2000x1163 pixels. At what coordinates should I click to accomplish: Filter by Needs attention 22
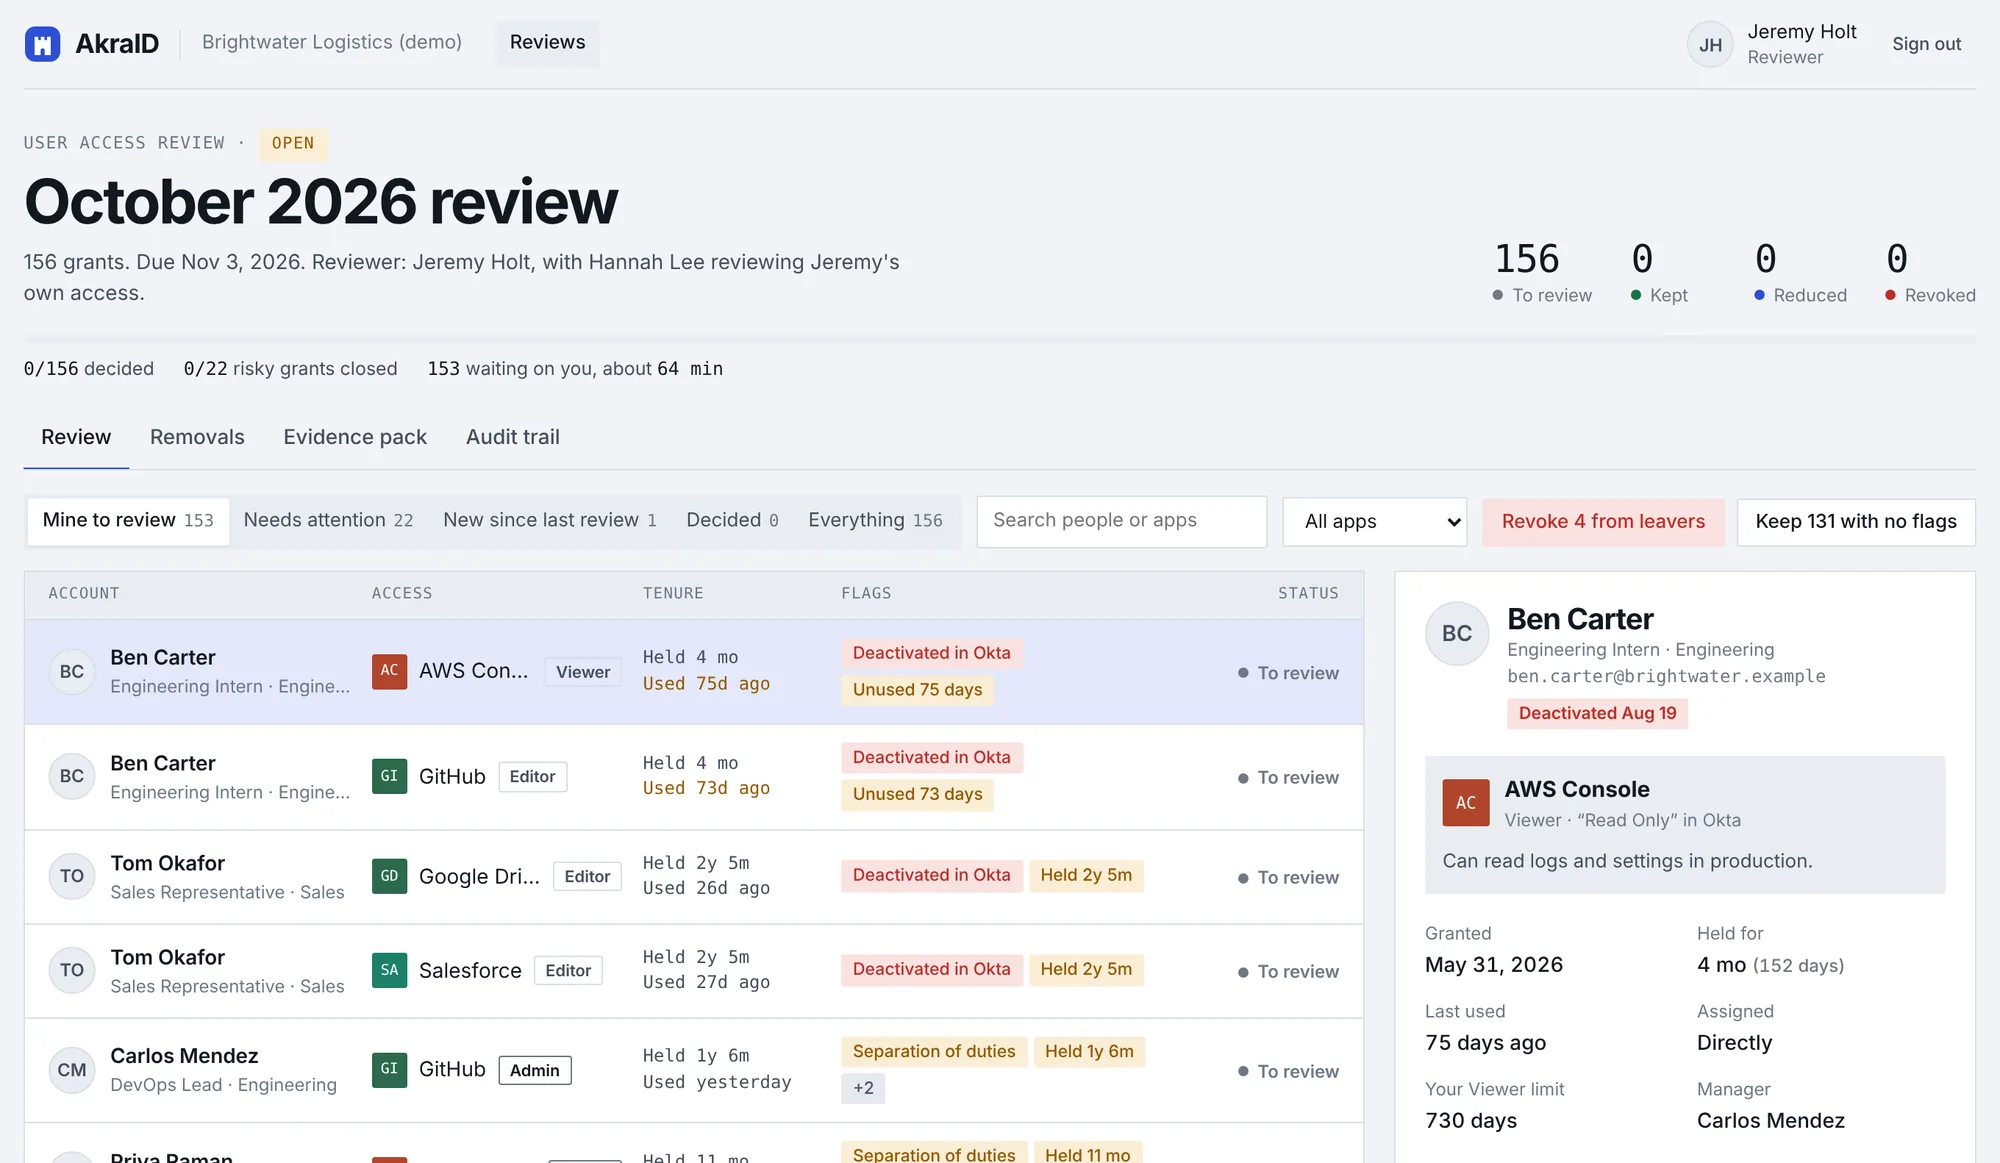coord(328,521)
